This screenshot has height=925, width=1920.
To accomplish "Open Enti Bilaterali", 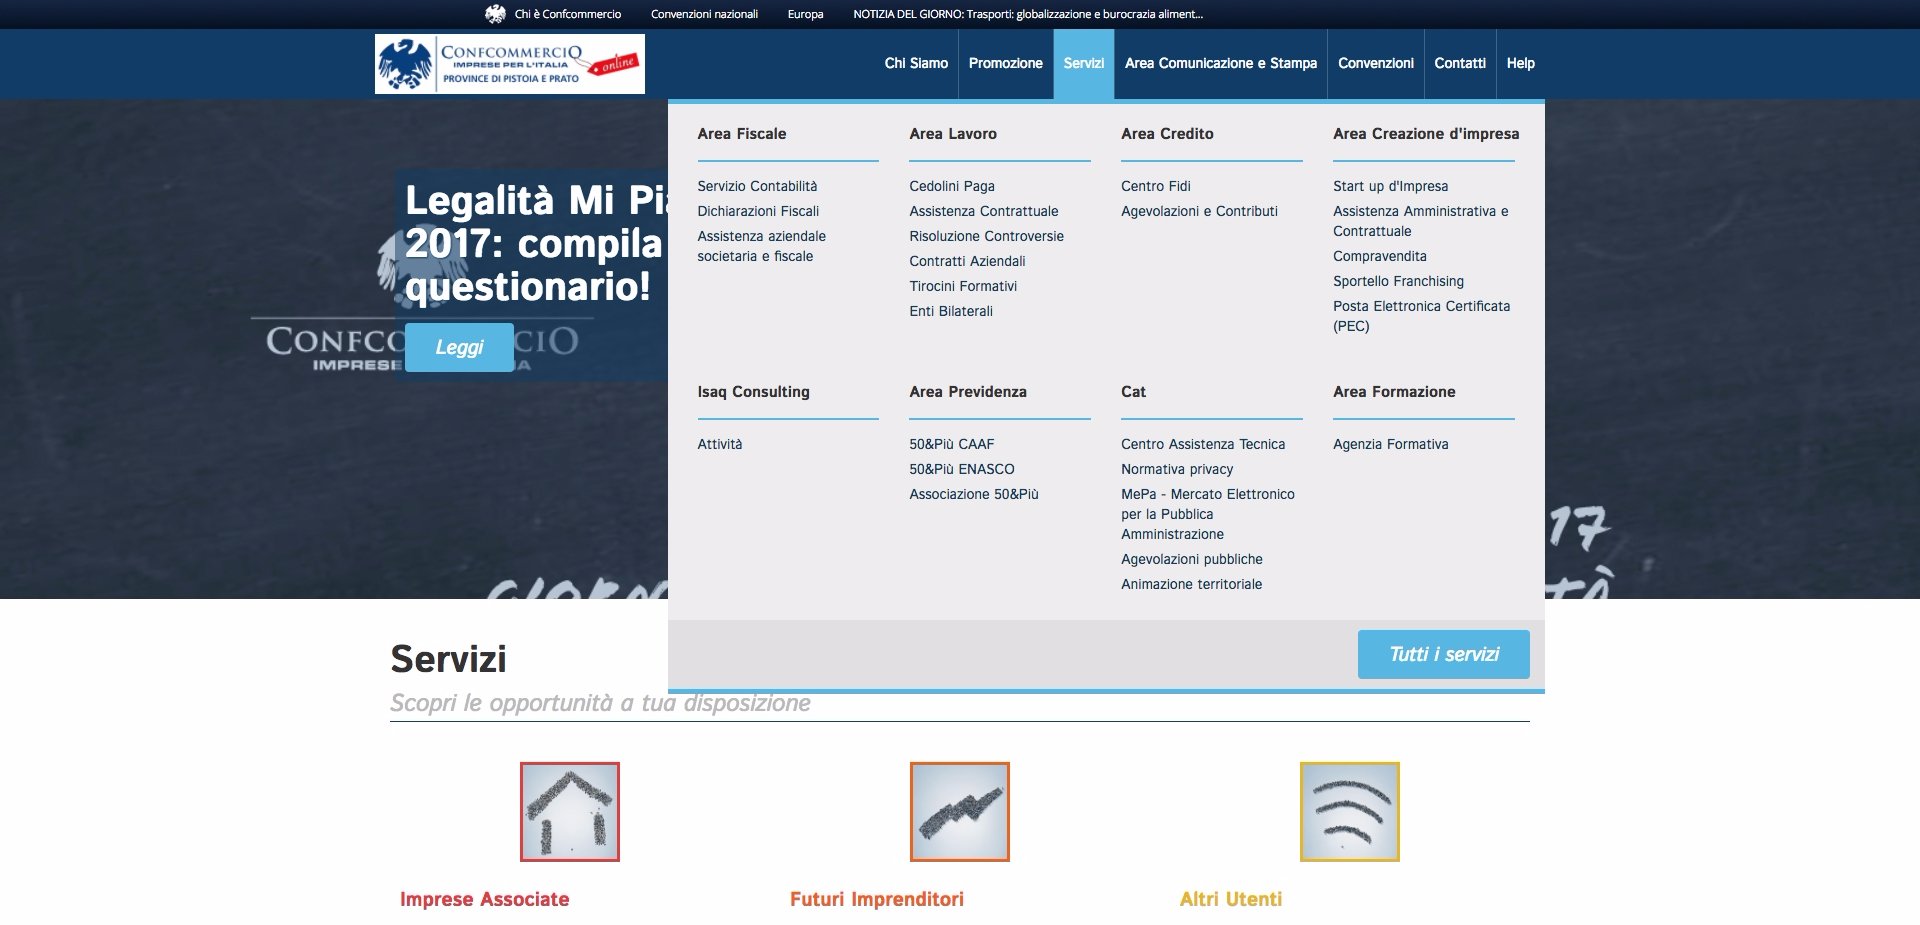I will pyautogui.click(x=951, y=311).
